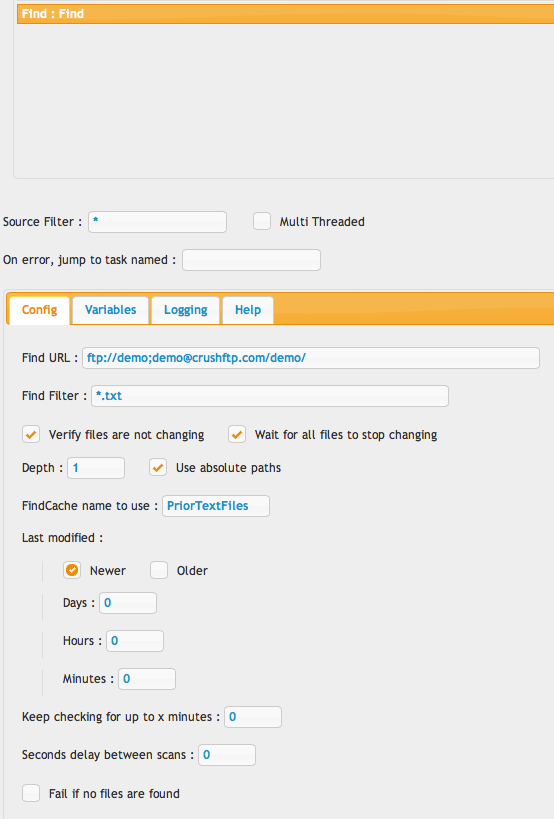This screenshot has height=819, width=554.
Task: Enable the Multi Threaded checkbox
Action: point(262,221)
